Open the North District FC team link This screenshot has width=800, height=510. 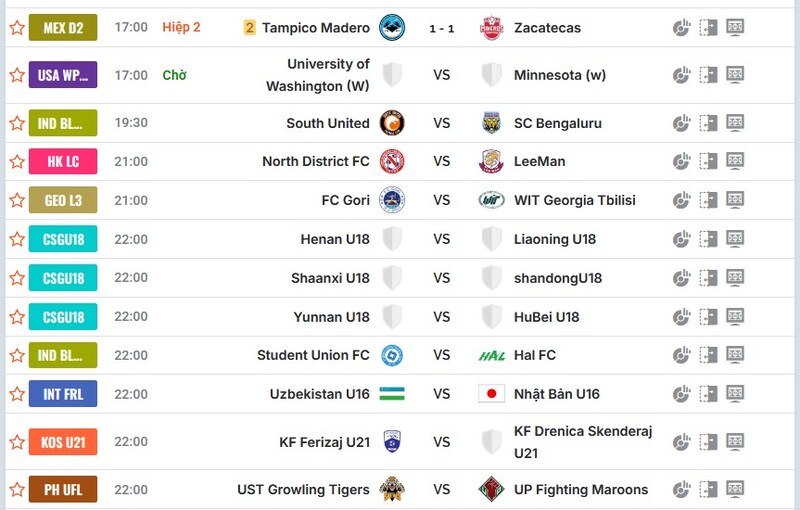(x=315, y=161)
